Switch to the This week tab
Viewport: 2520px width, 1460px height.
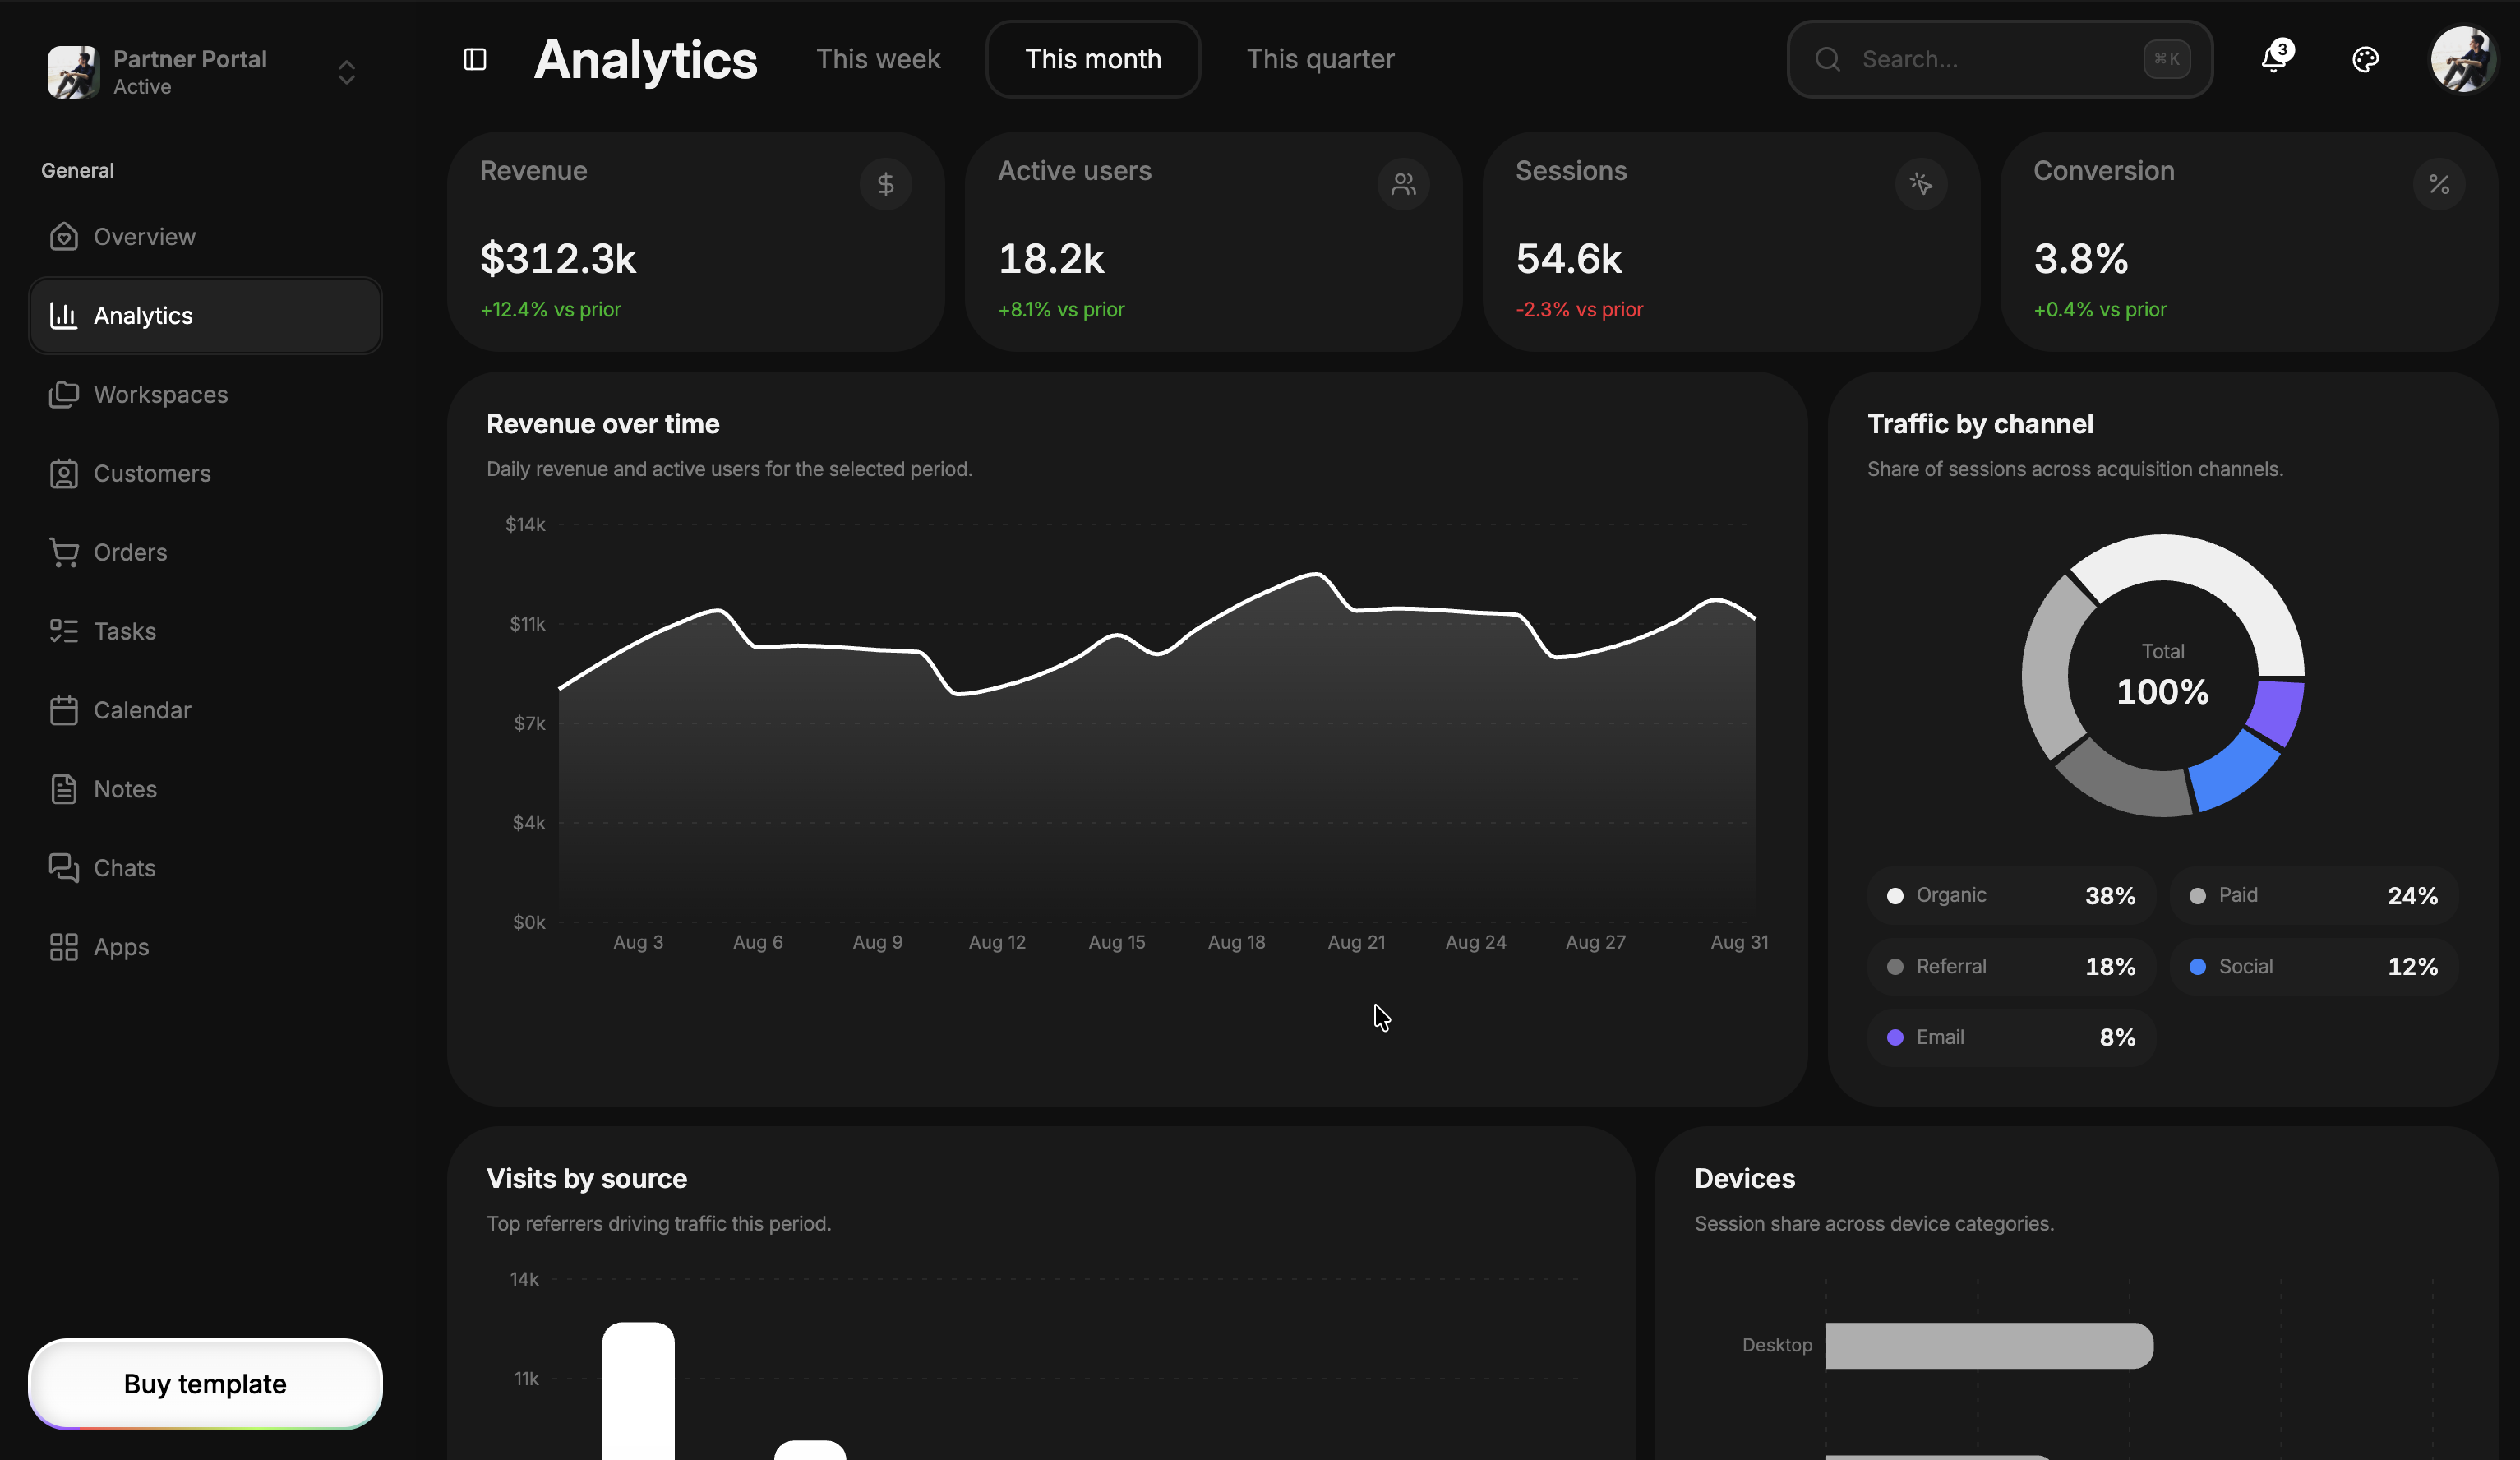pyautogui.click(x=878, y=59)
